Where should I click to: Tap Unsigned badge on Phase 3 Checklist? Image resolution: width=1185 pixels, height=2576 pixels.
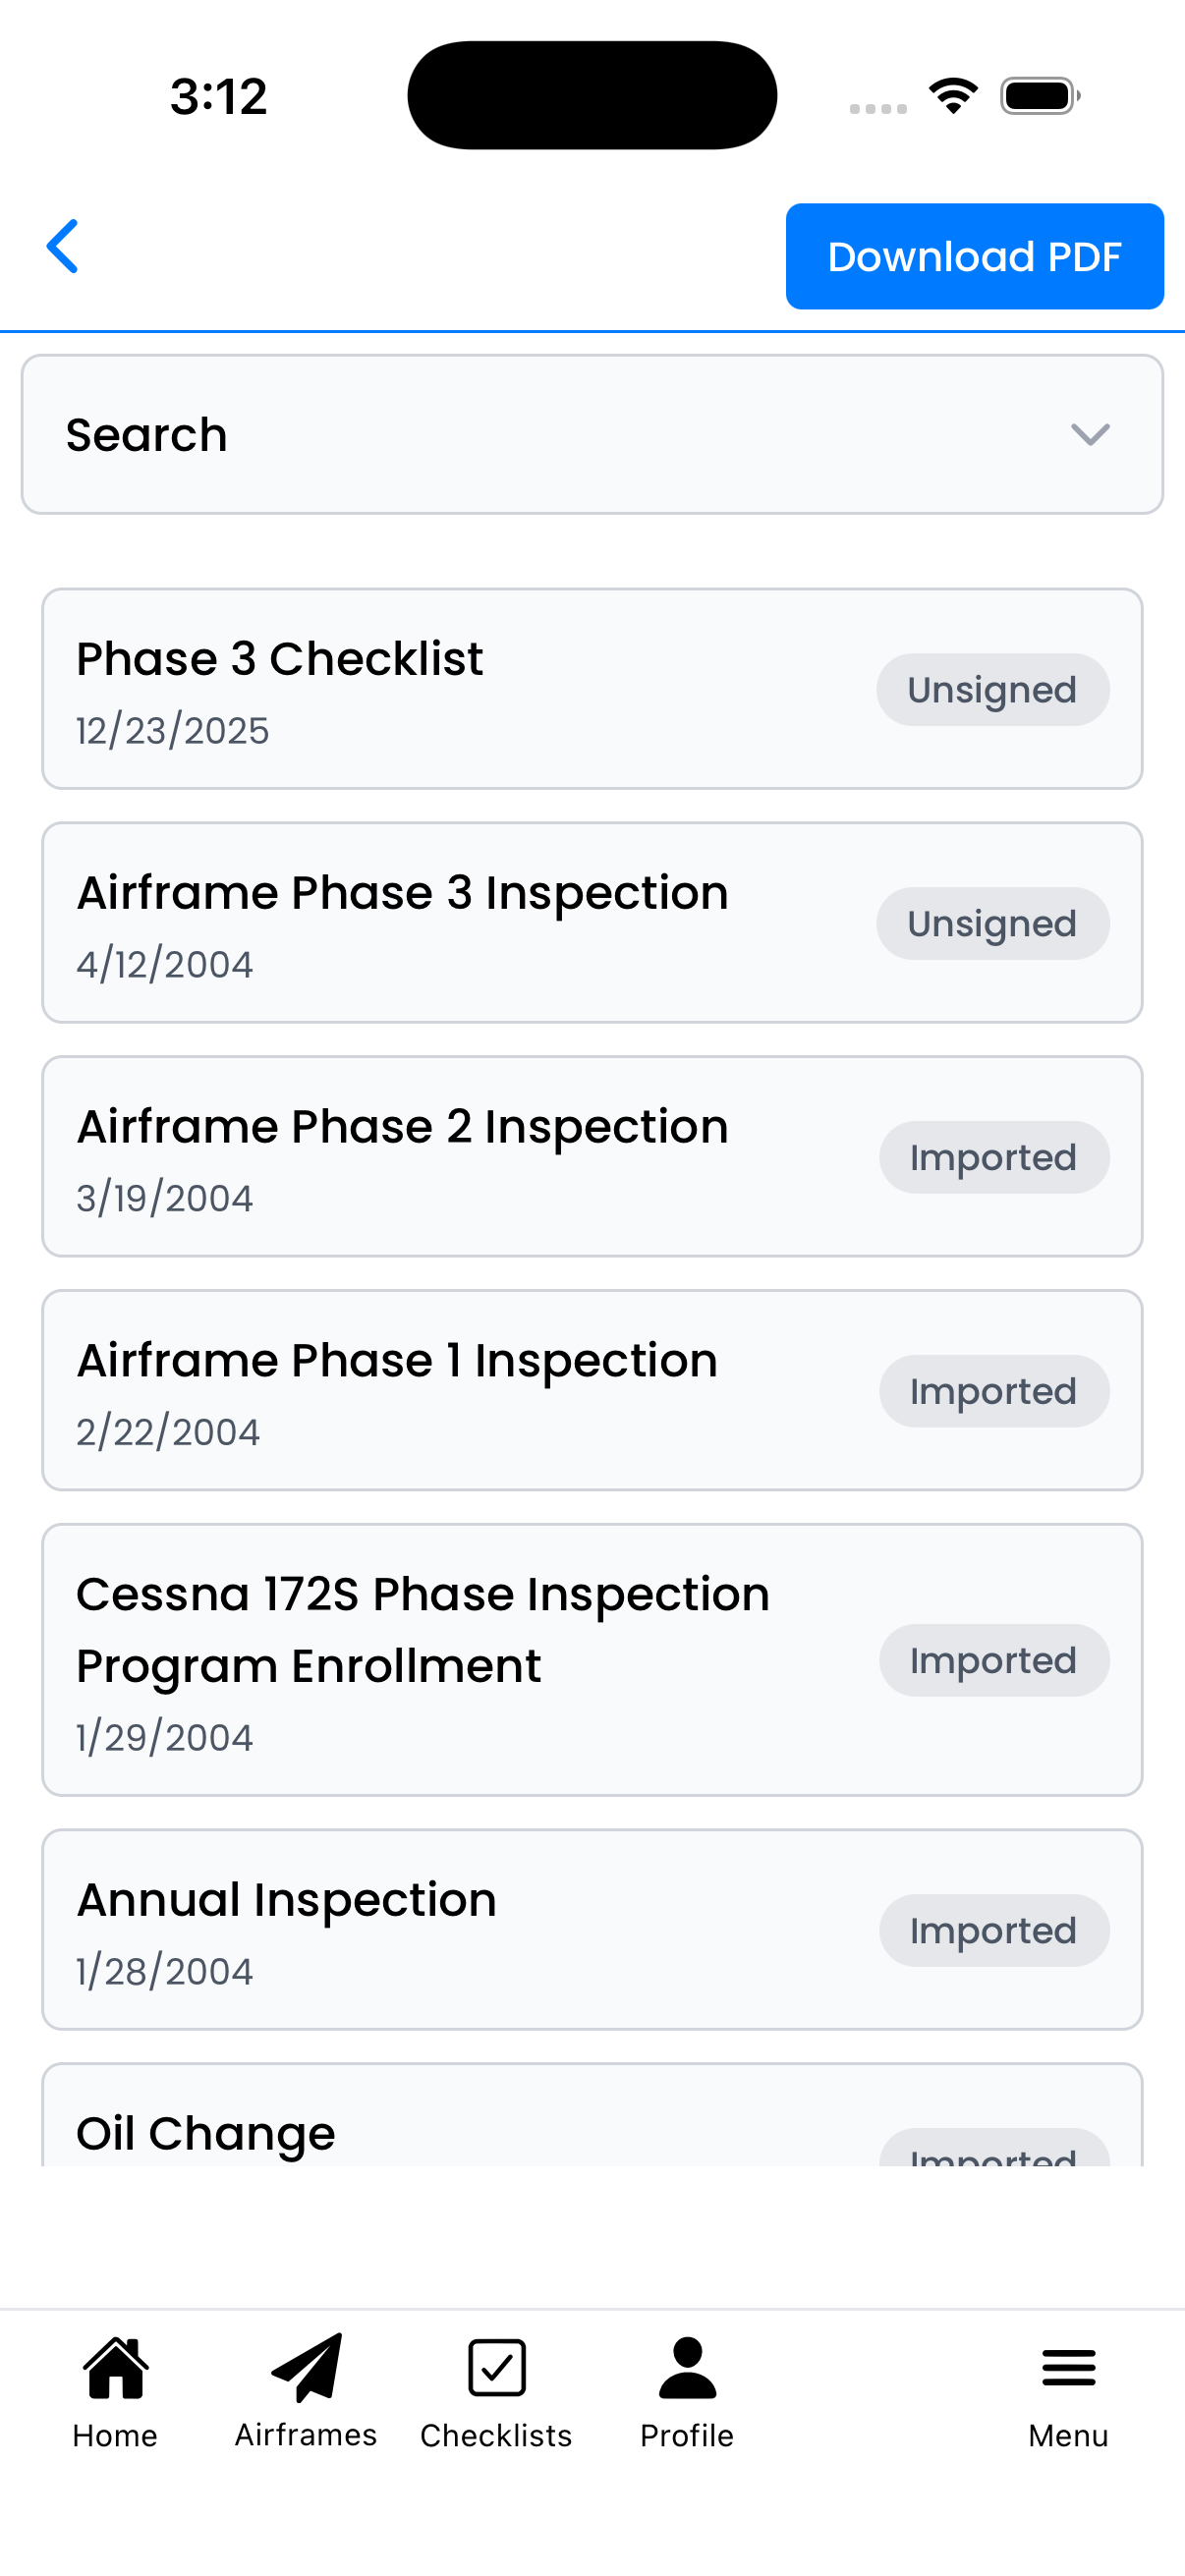992,690
